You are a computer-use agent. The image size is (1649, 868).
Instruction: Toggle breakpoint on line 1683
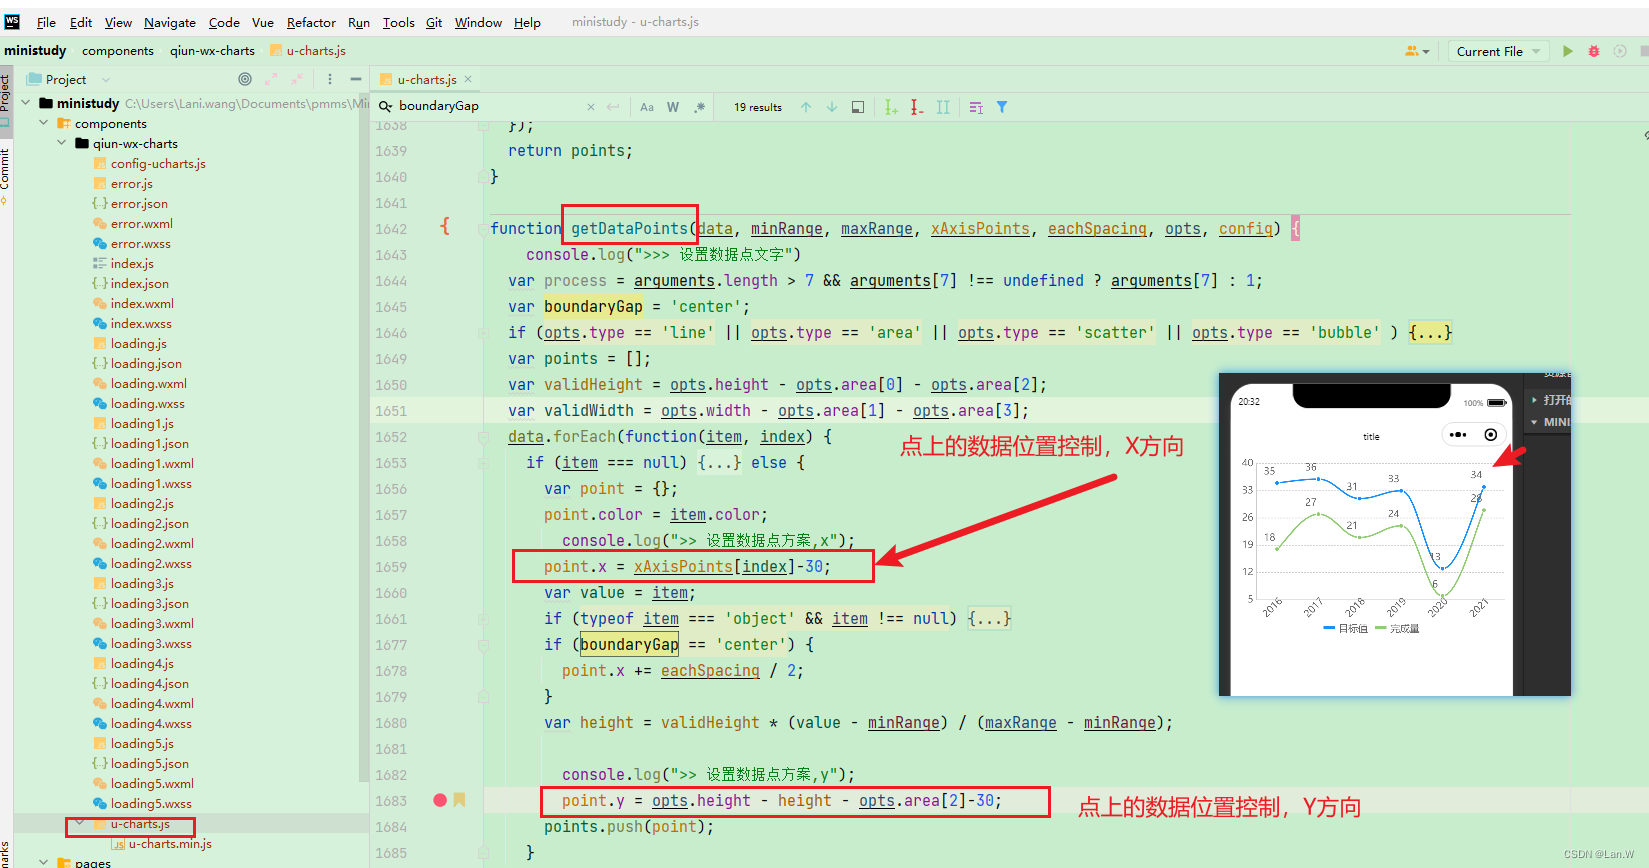click(440, 800)
